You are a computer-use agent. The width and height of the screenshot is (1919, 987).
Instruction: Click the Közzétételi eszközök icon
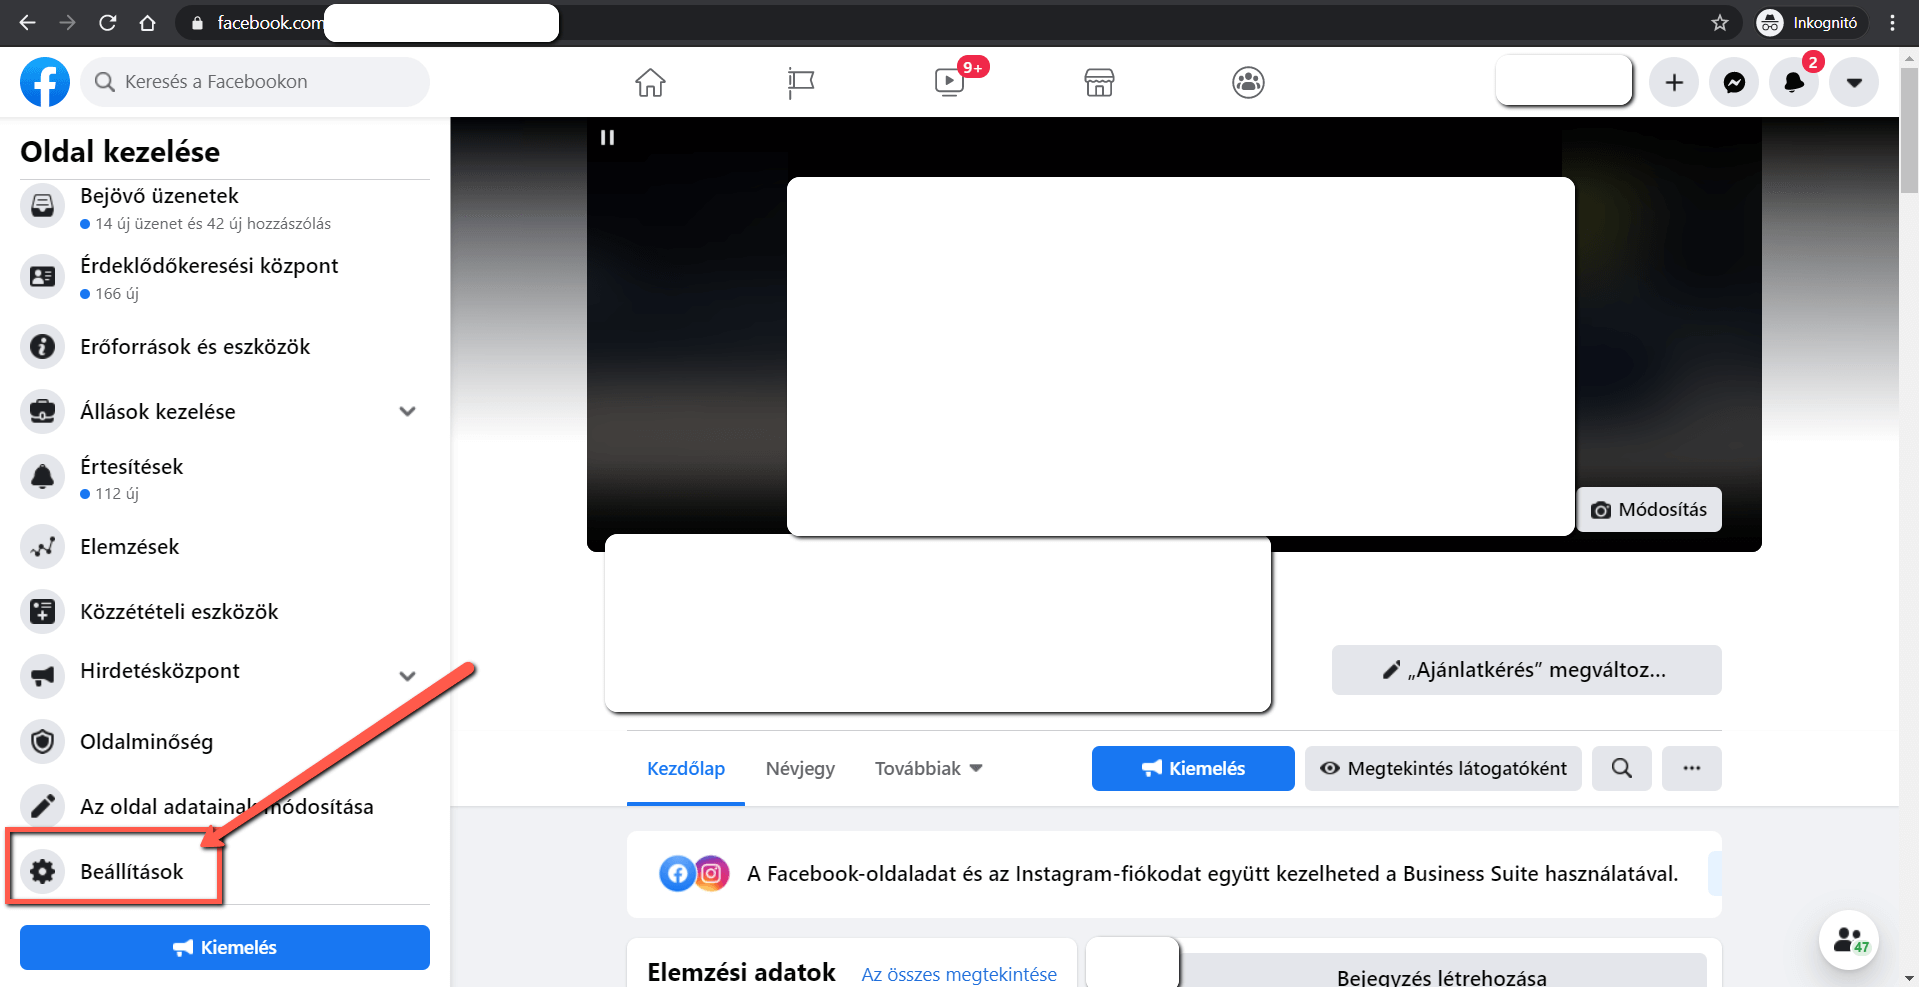tap(42, 611)
